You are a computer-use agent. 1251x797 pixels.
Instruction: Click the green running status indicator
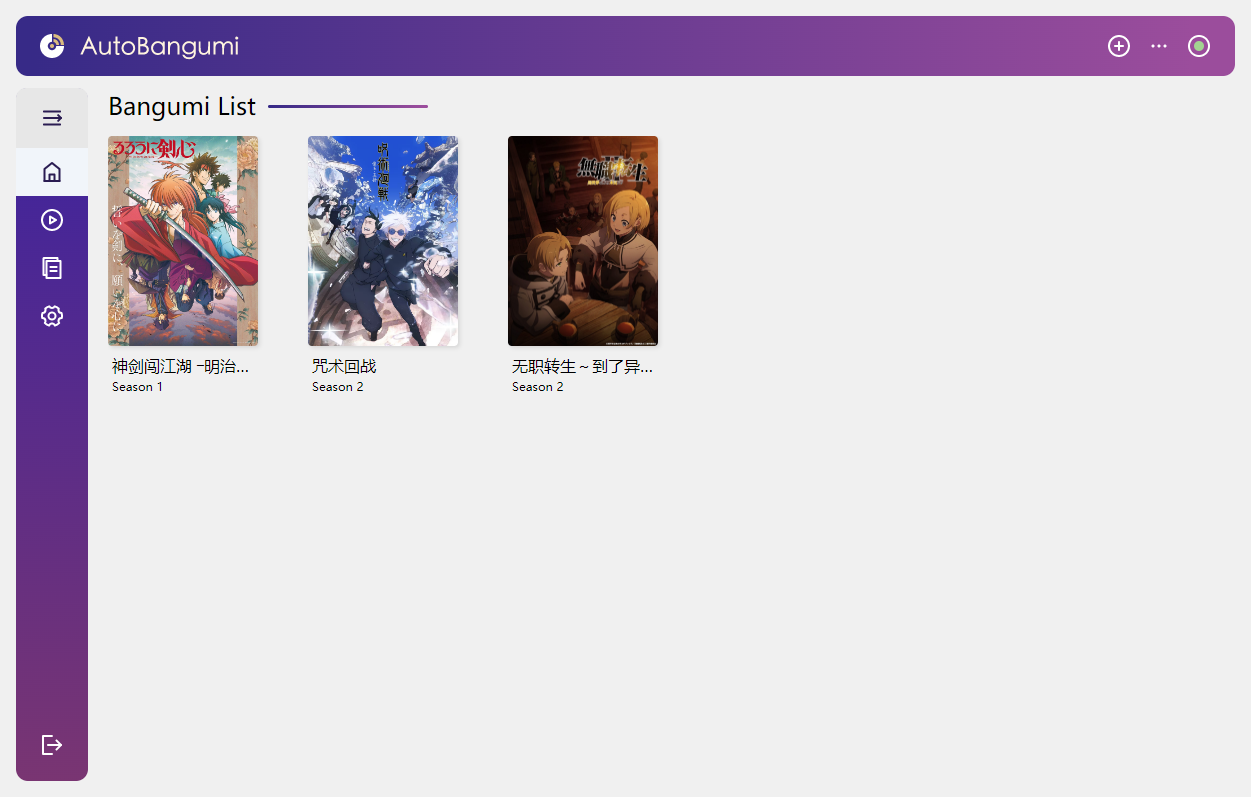pos(1199,46)
